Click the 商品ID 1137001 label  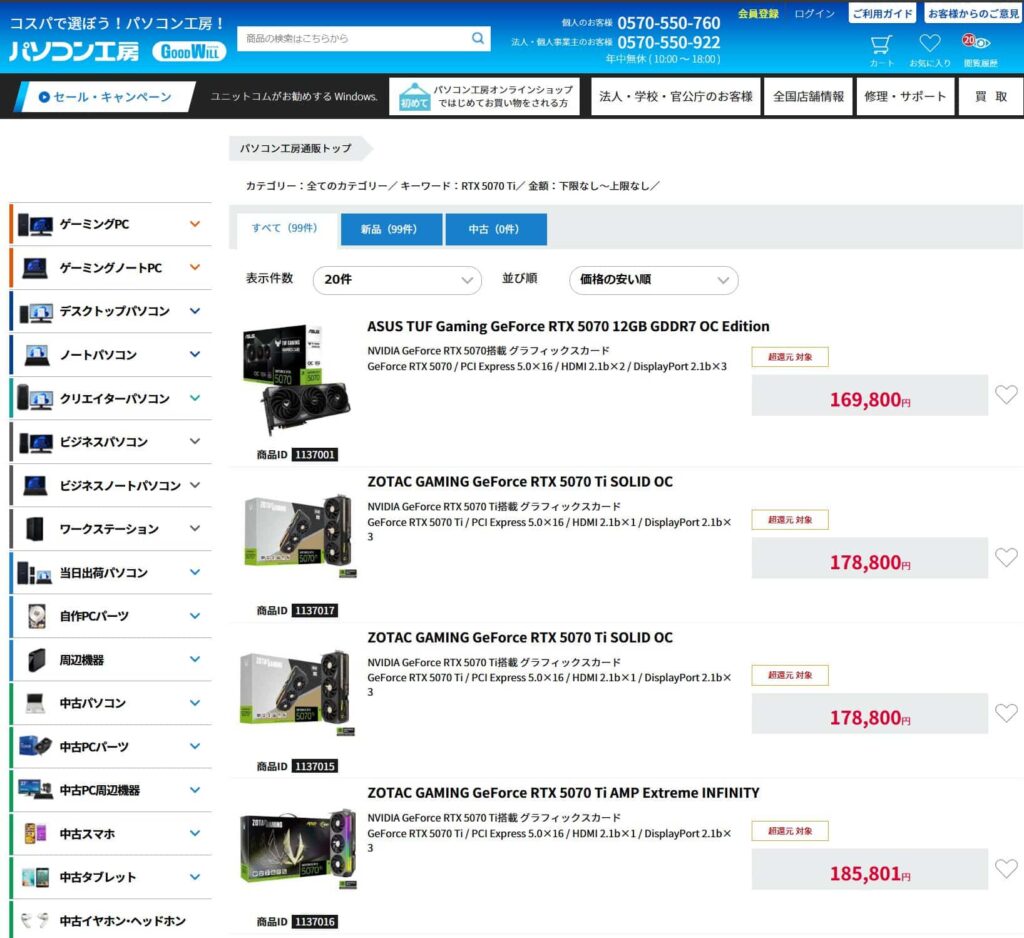coord(297,455)
